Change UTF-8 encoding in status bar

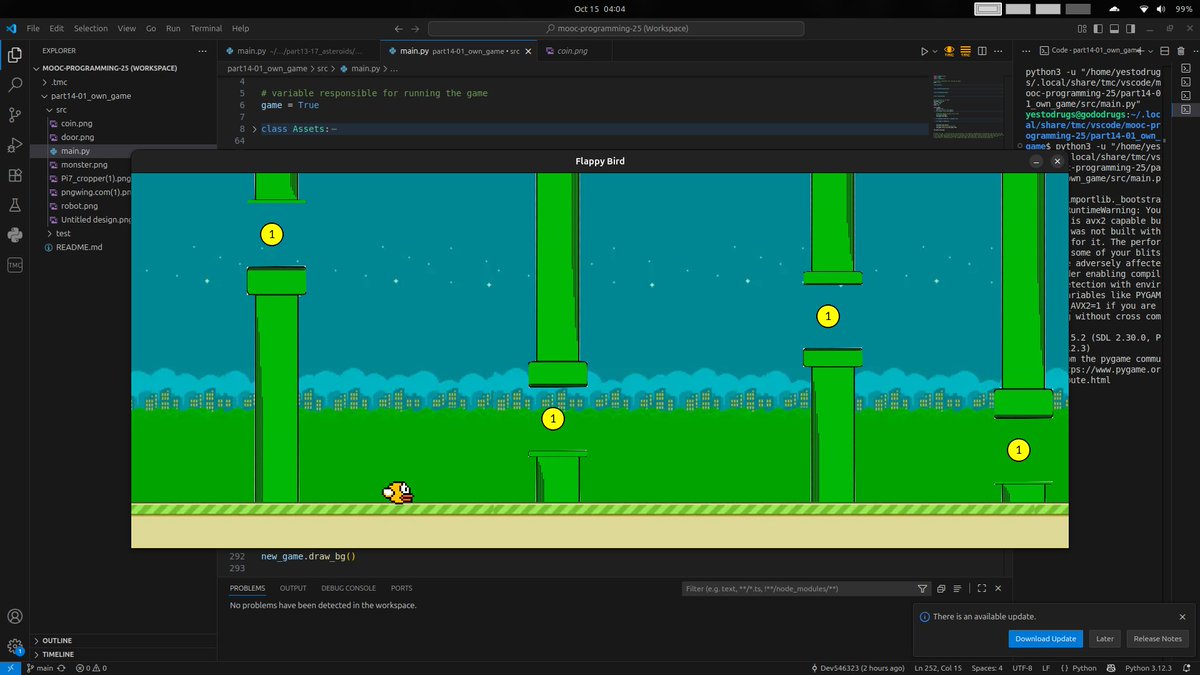point(1022,667)
